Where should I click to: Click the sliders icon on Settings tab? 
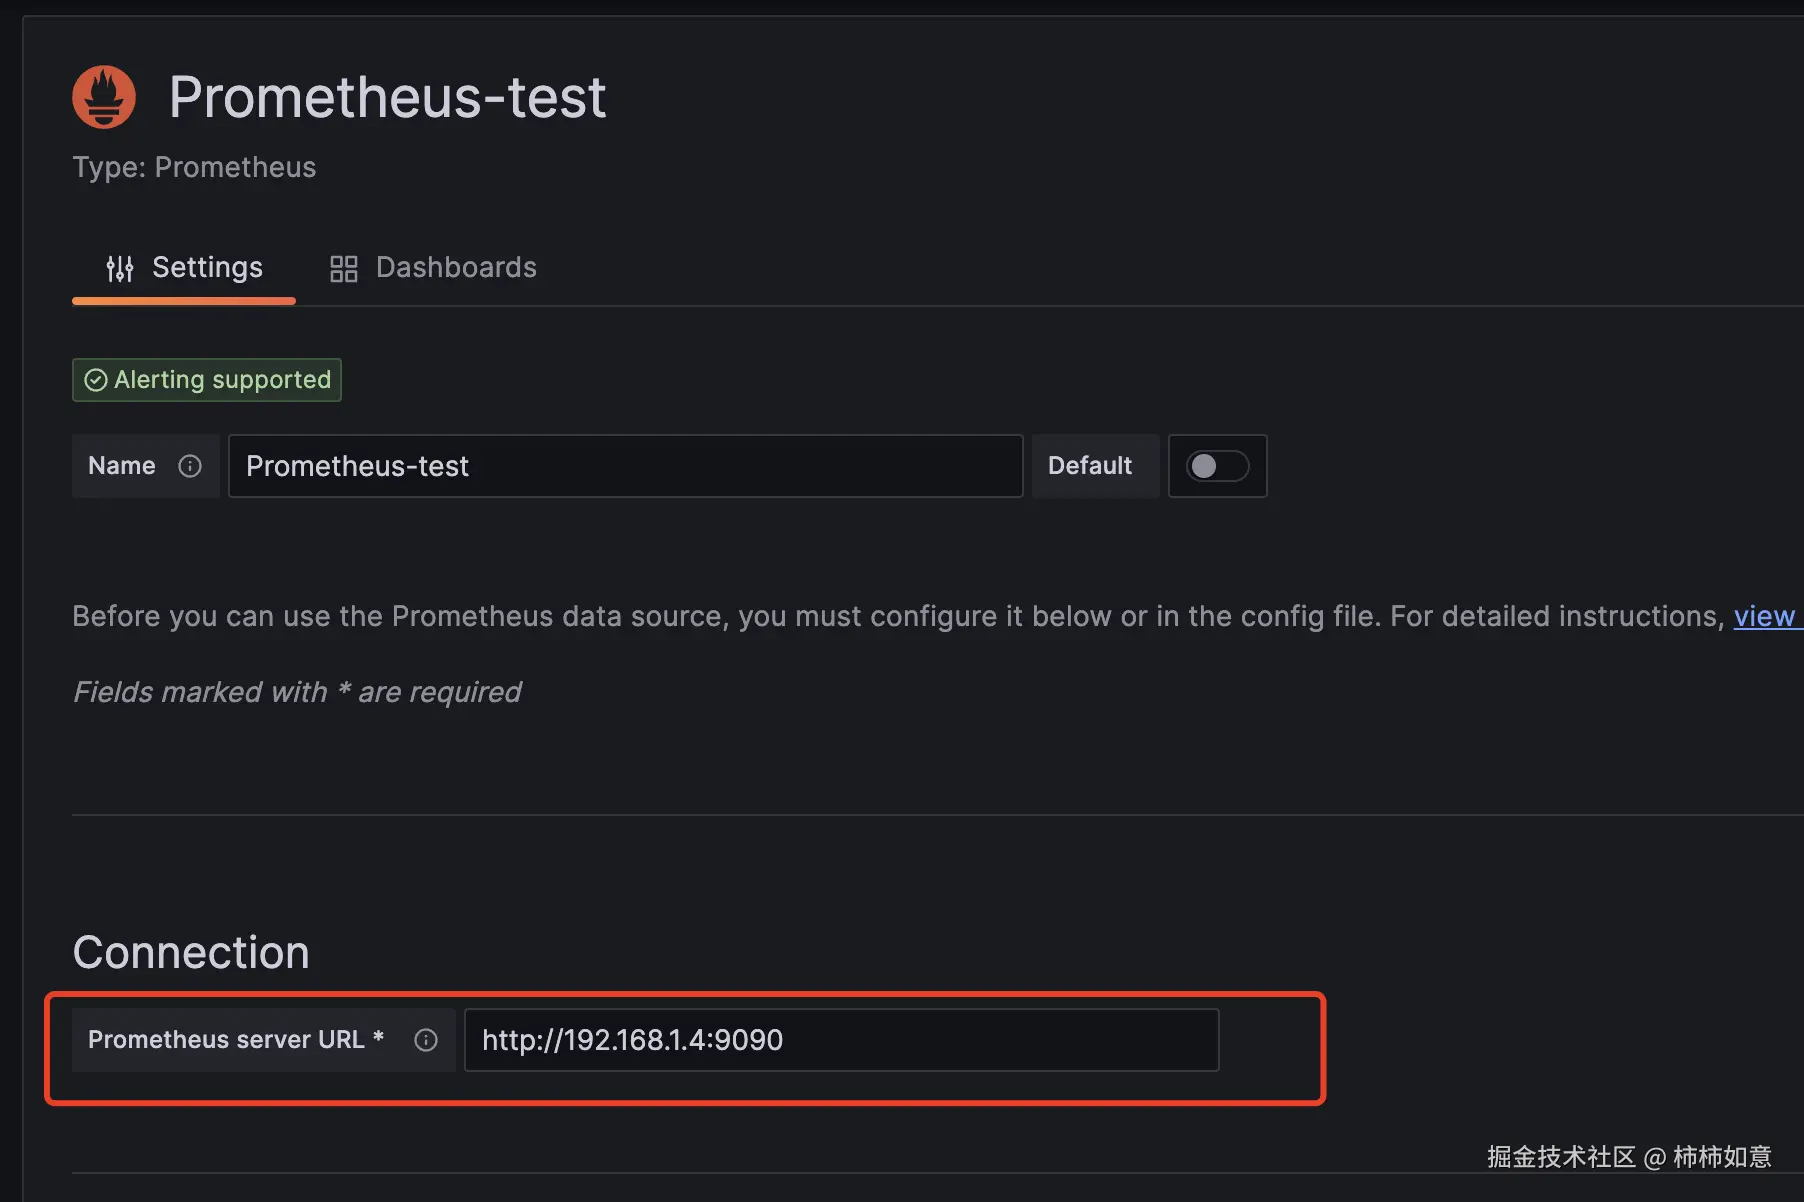click(120, 268)
